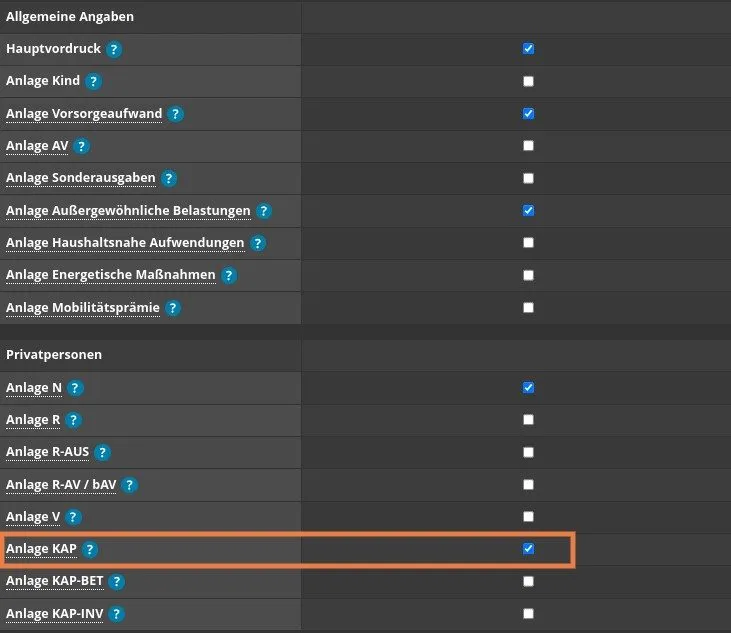Uncheck the Hauptvordruck checkbox

tap(529, 49)
